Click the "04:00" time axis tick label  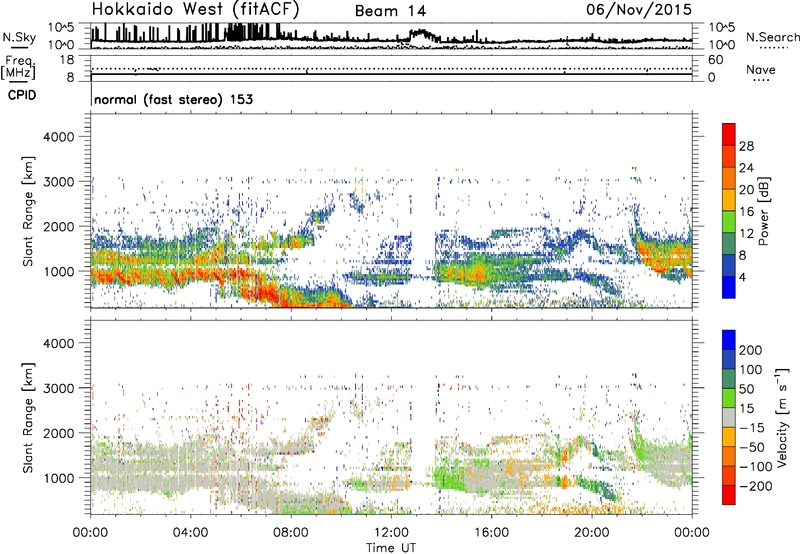pyautogui.click(x=191, y=533)
